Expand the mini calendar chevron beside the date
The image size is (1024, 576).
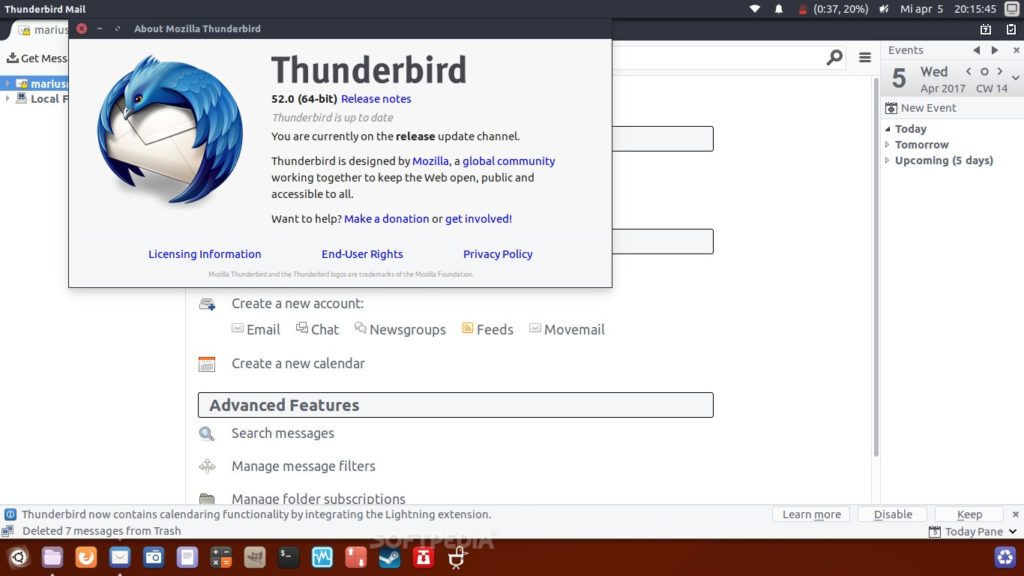[x=1016, y=77]
